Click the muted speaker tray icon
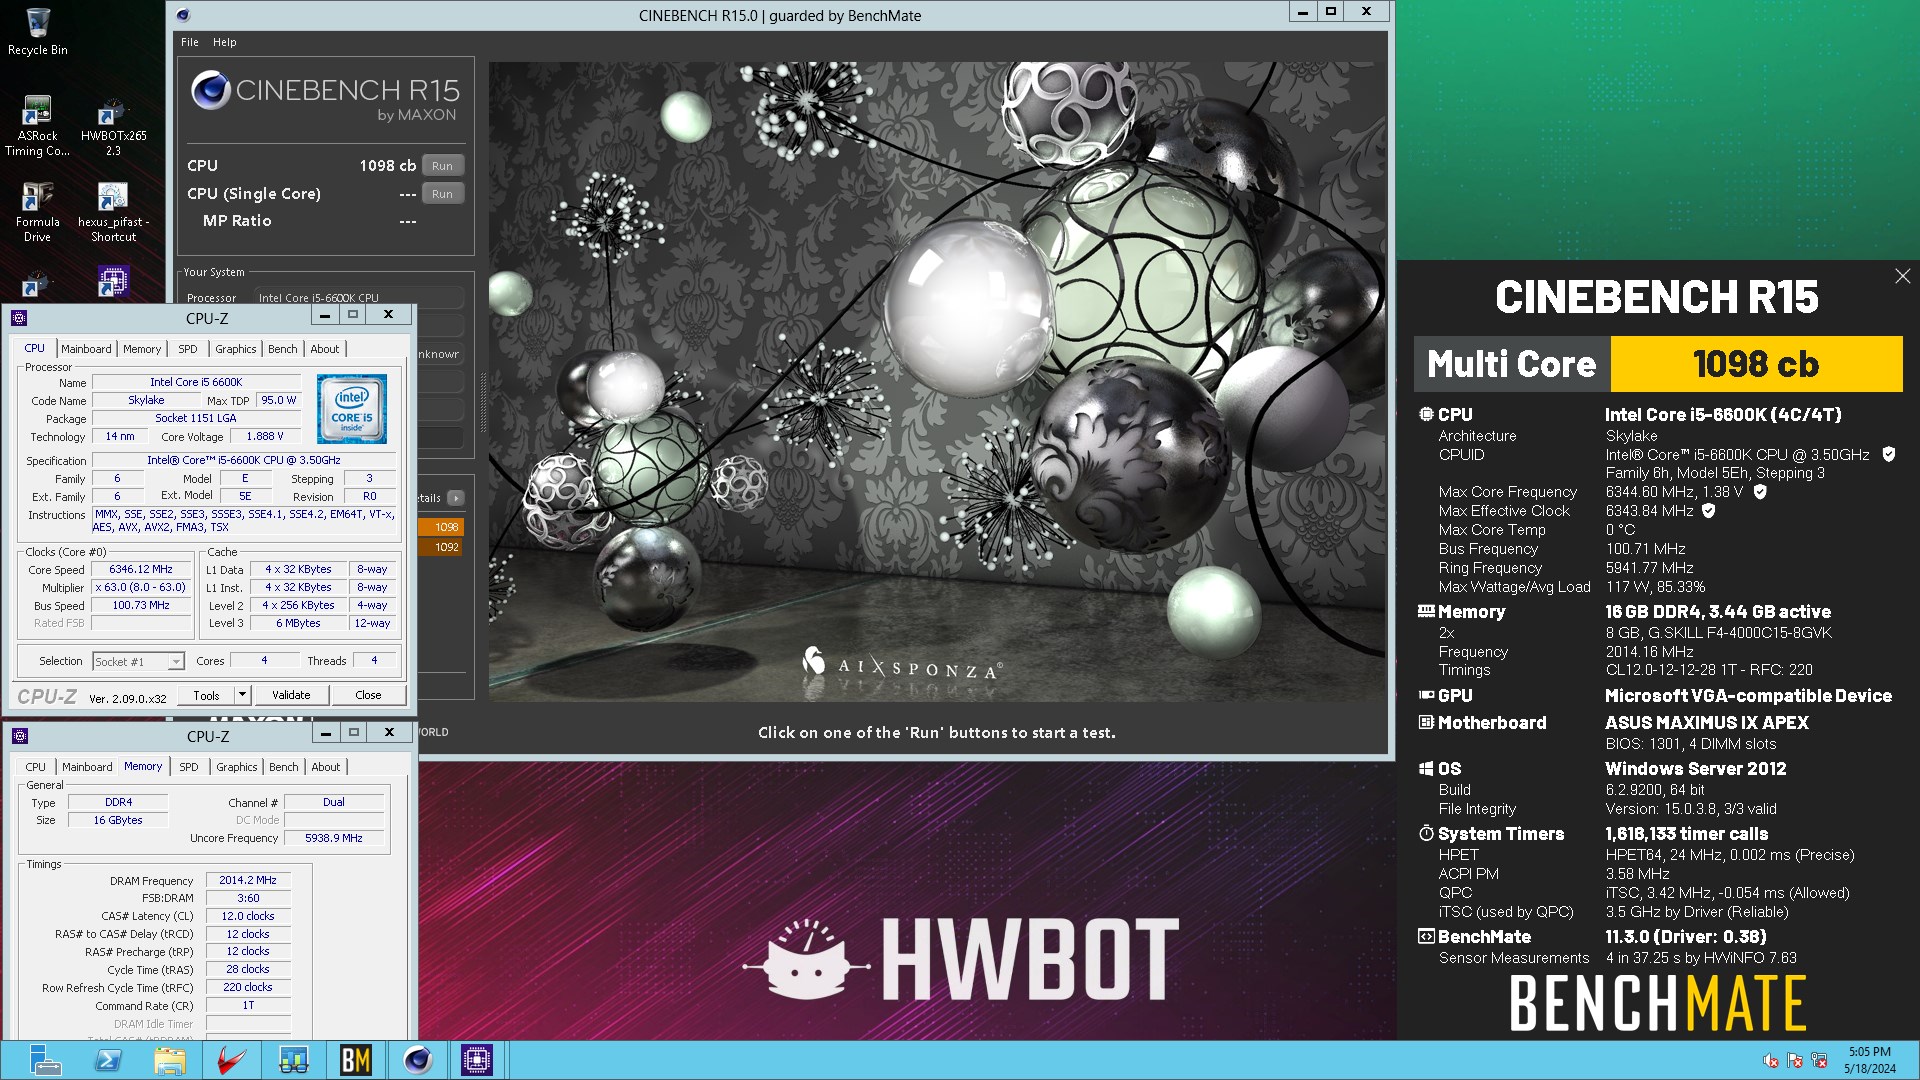 pyautogui.click(x=1770, y=1061)
